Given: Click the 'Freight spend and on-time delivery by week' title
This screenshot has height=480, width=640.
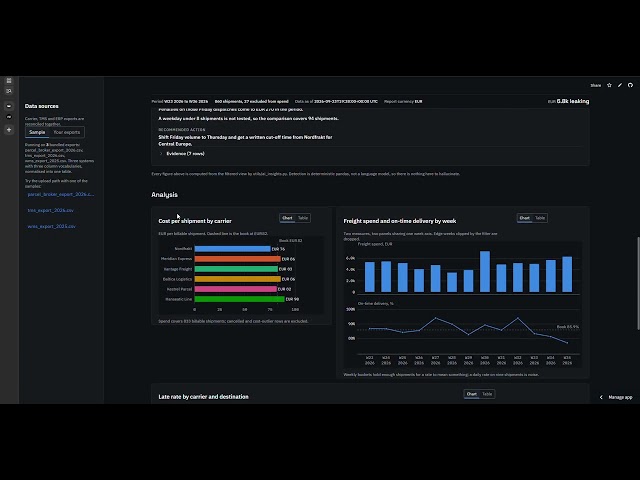Looking at the screenshot, I should [400, 221].
